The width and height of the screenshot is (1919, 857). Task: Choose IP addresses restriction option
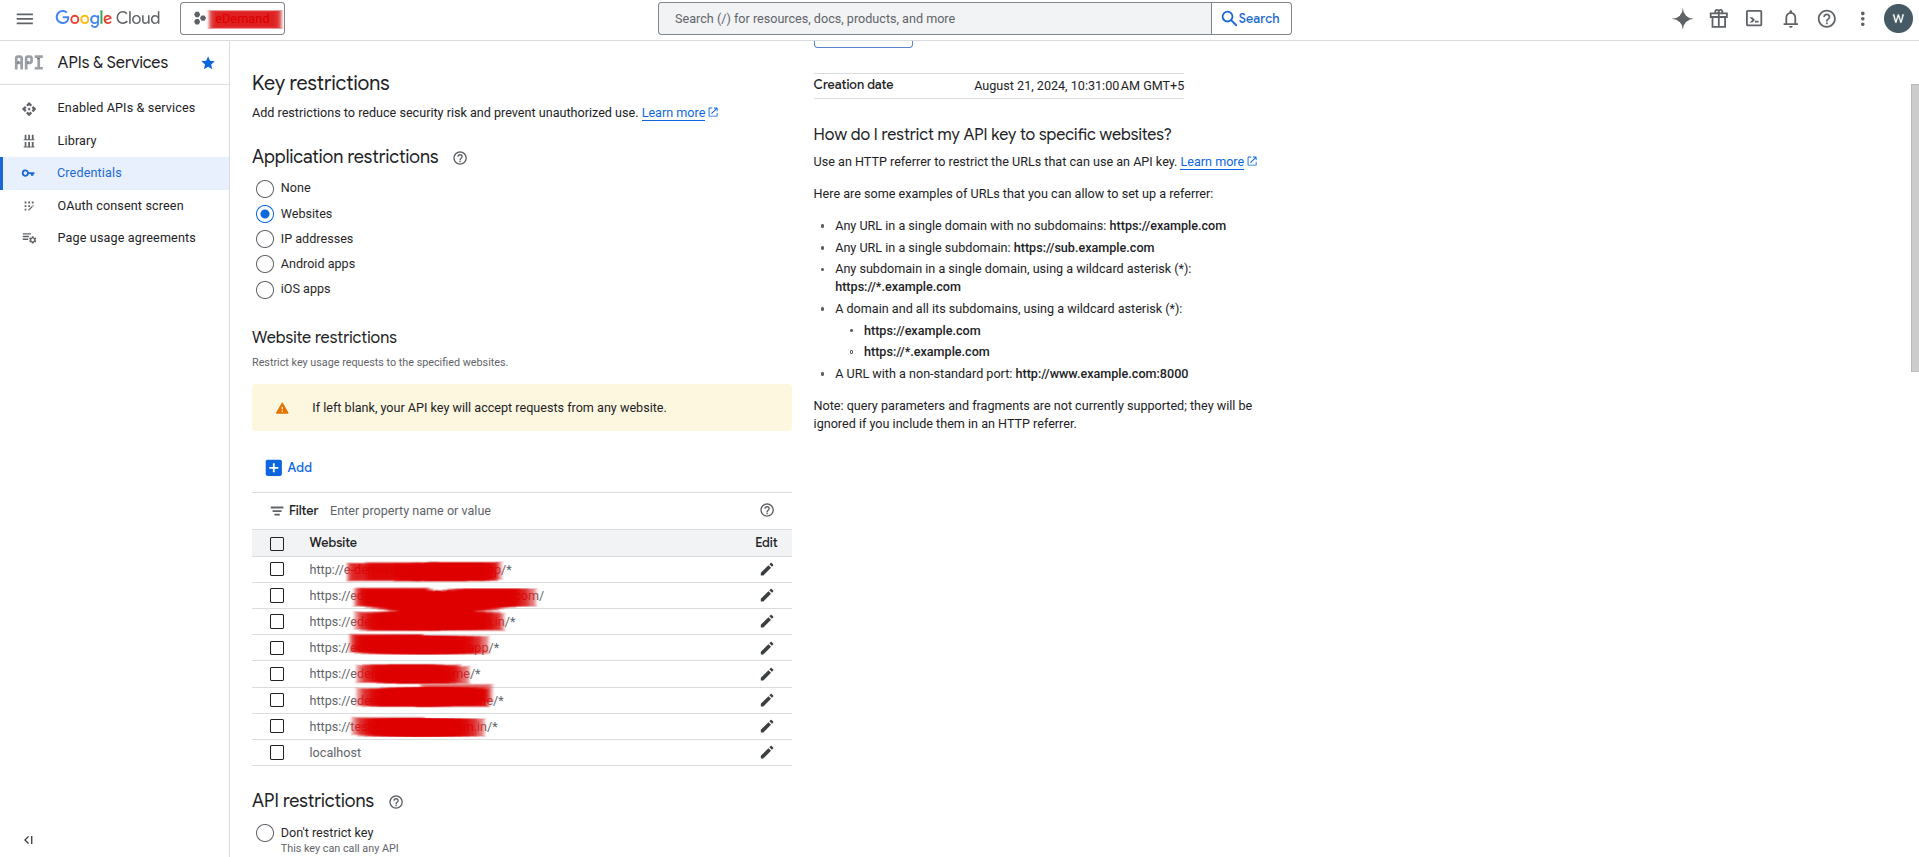[x=265, y=239]
